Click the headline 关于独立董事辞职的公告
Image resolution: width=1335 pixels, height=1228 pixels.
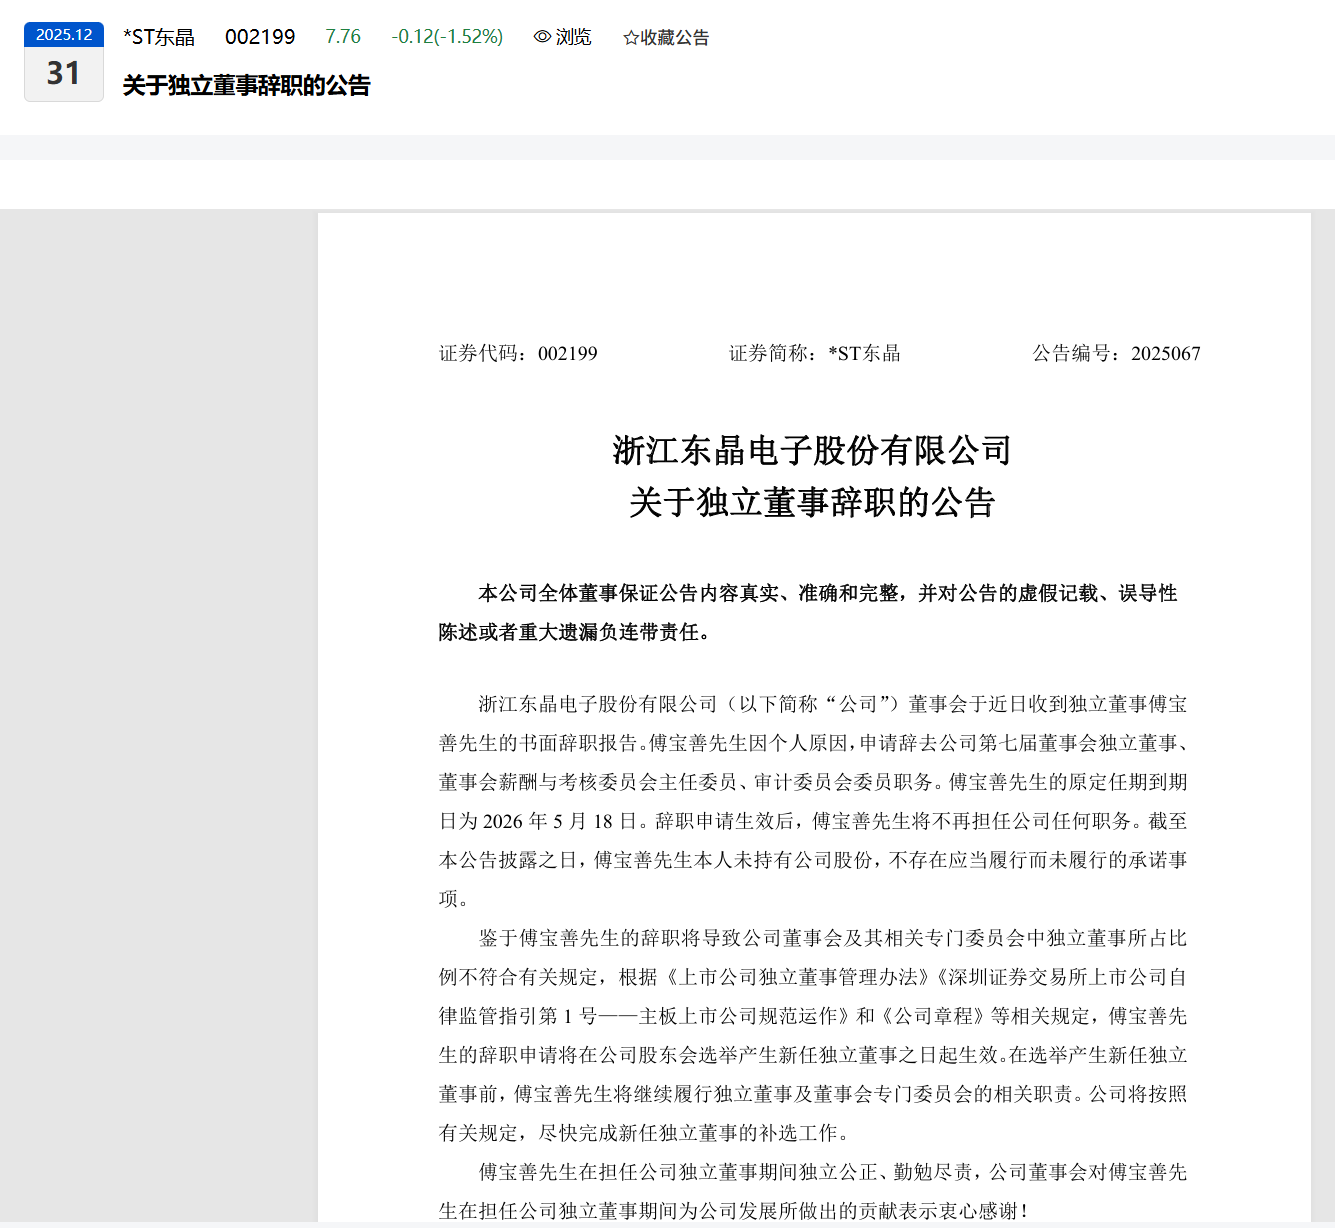(x=247, y=86)
